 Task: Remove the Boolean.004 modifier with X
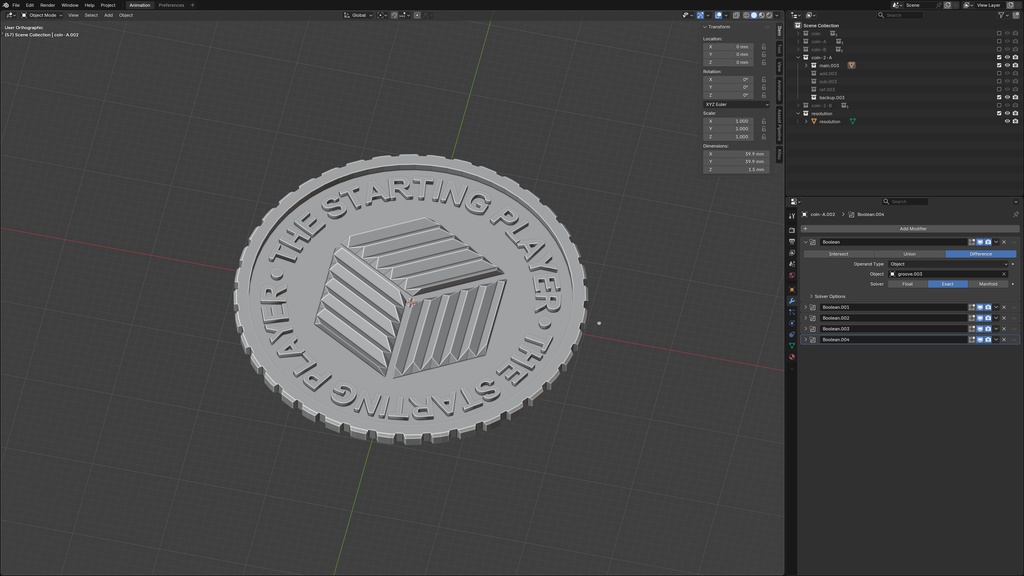(x=1004, y=340)
